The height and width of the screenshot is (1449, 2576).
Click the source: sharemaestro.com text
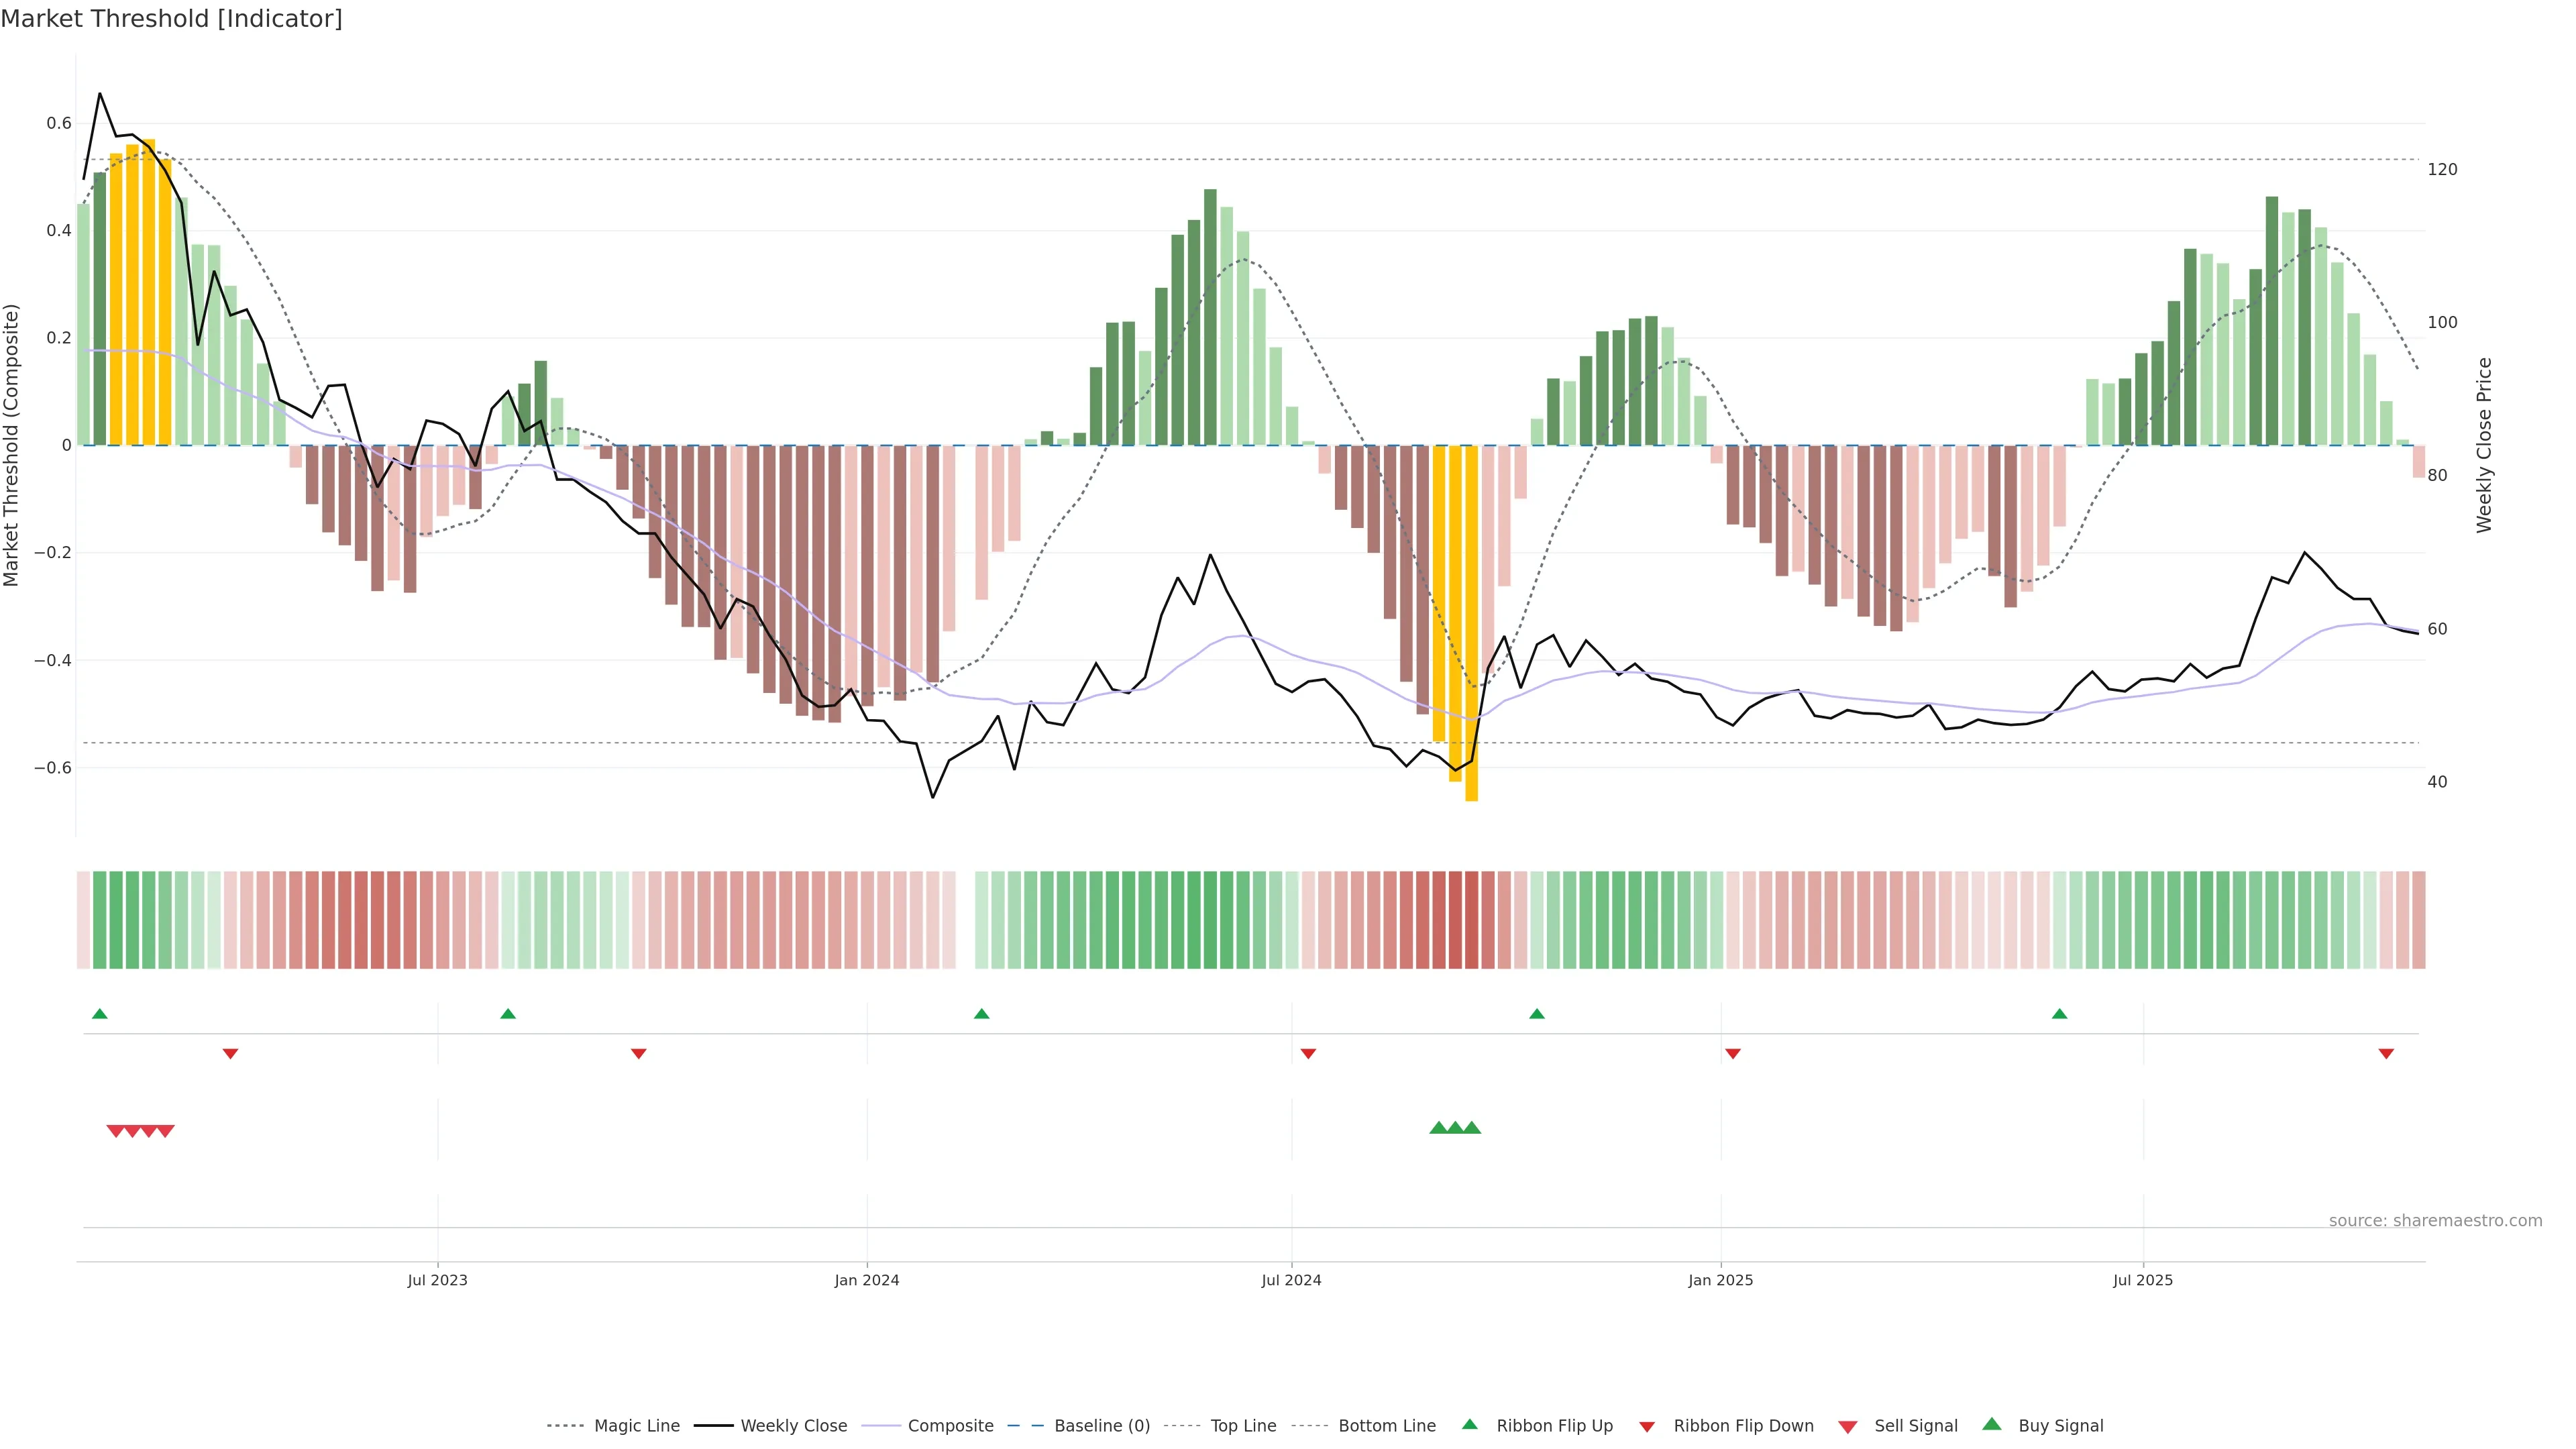[2435, 1221]
